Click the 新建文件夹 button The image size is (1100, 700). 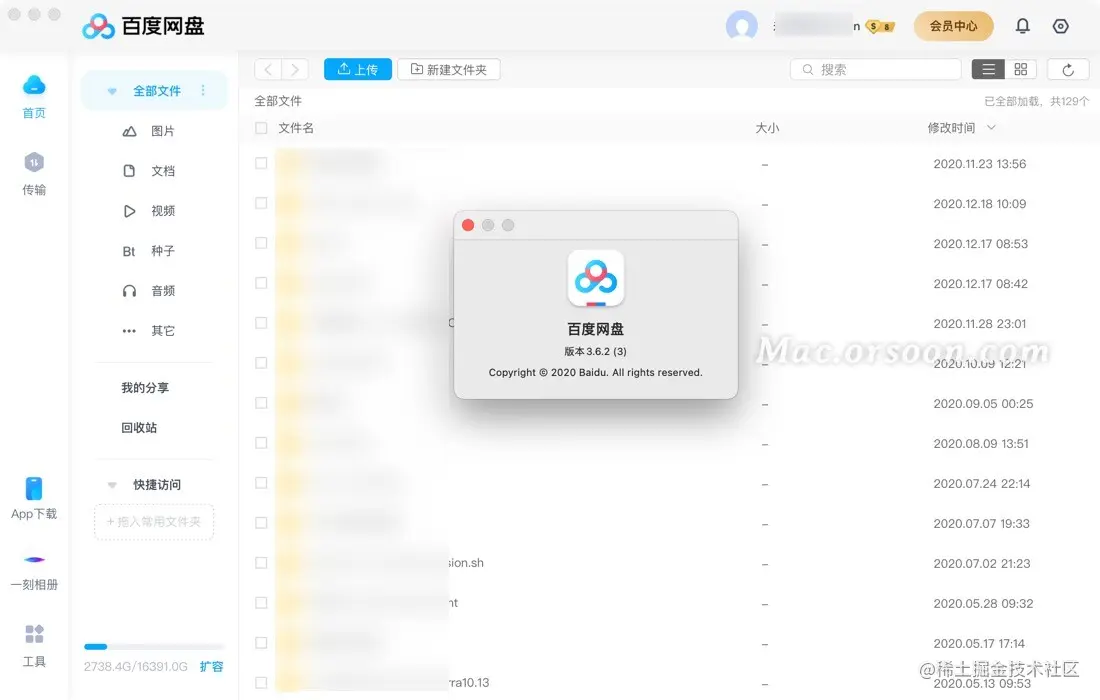449,69
